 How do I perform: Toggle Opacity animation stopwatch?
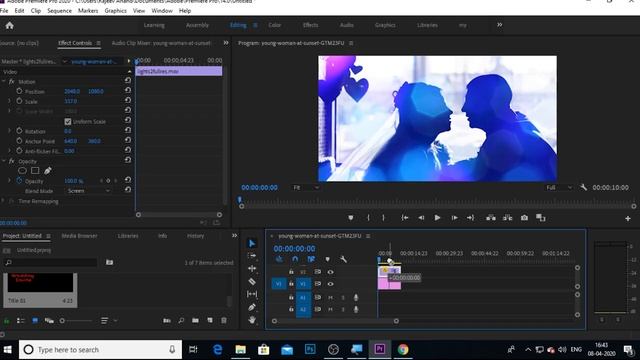[19, 180]
